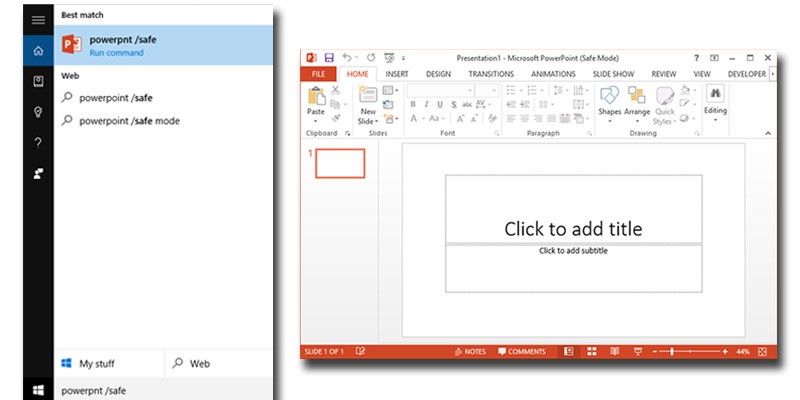Click the Align Left paragraph icon
This screenshot has height=400, width=800.
(511, 118)
